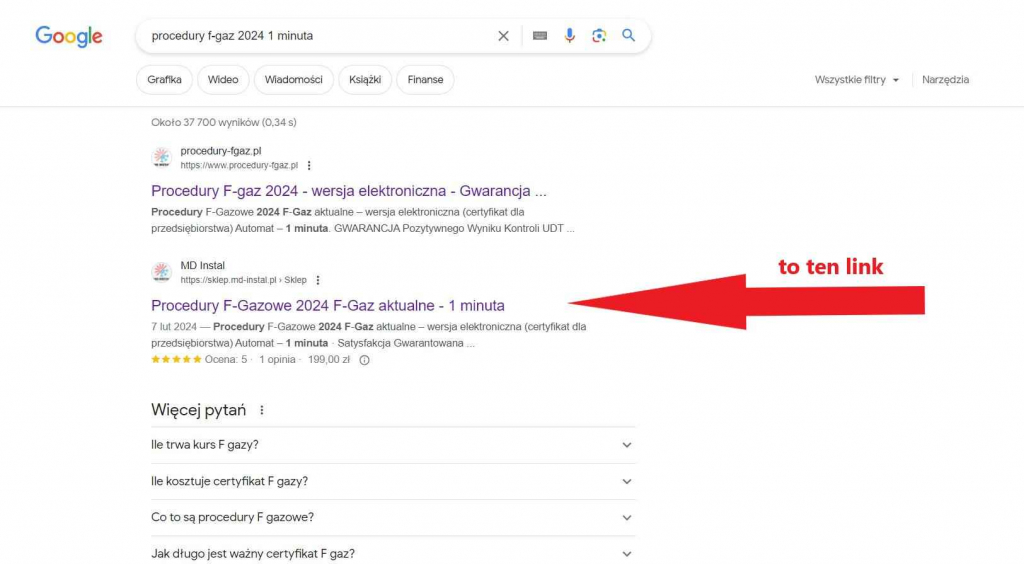
Task: Switch to the Grafika tab
Action: point(164,80)
